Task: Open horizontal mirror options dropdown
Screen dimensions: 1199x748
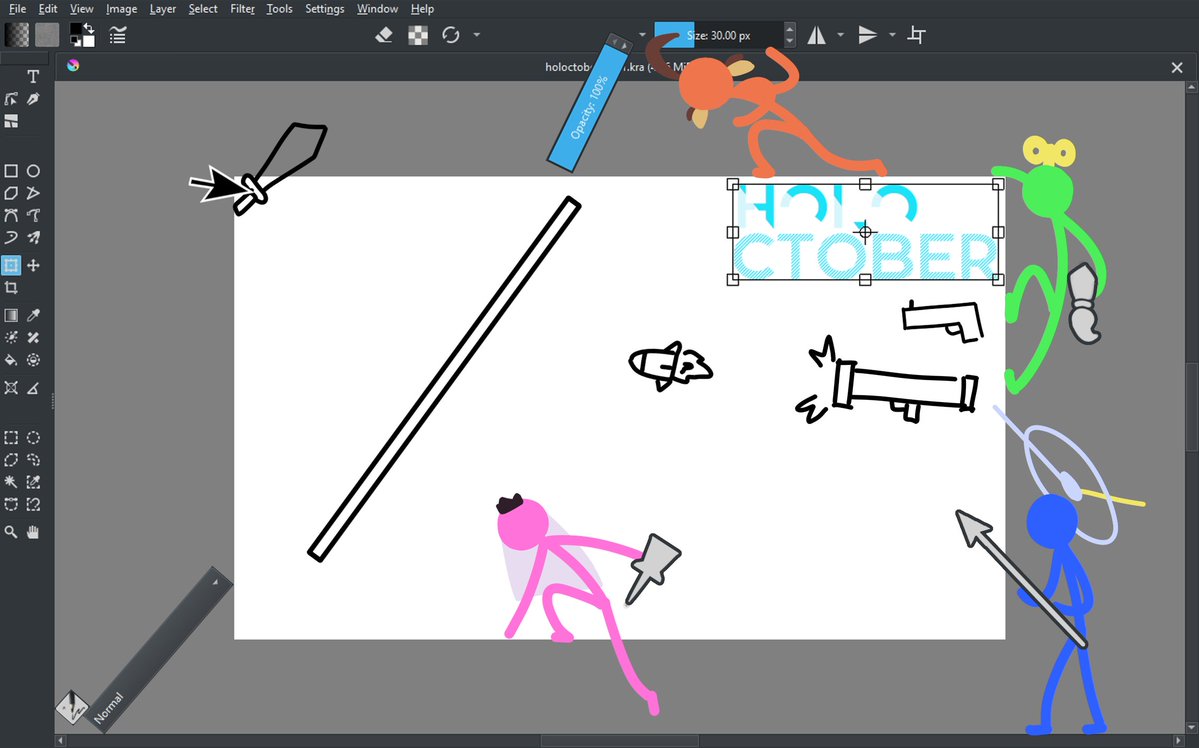Action: [x=840, y=34]
